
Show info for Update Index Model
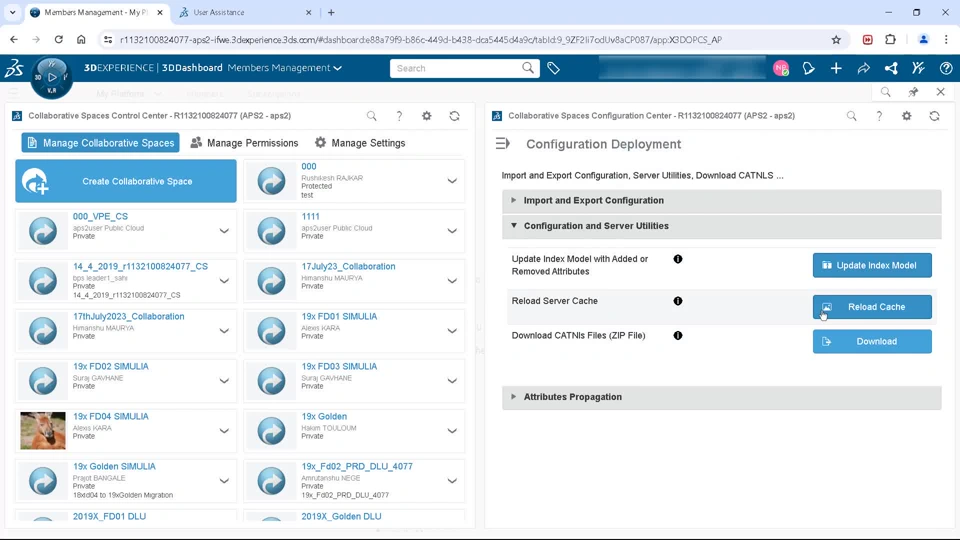pos(678,259)
